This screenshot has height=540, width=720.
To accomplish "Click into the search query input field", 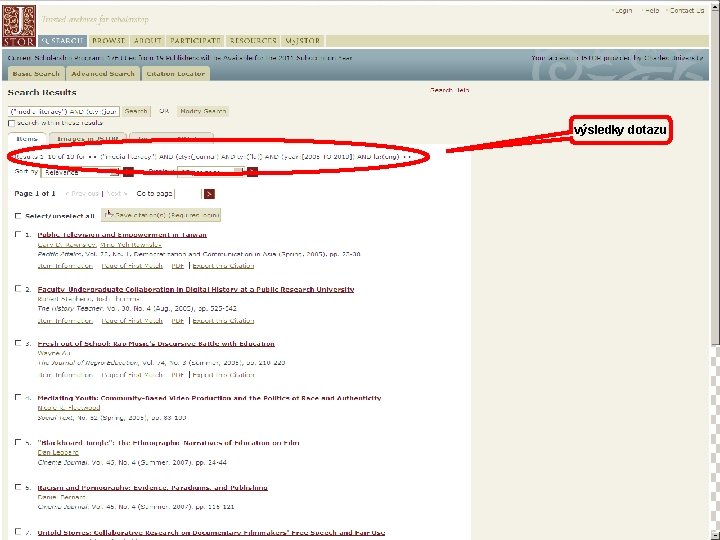I will click(64, 111).
